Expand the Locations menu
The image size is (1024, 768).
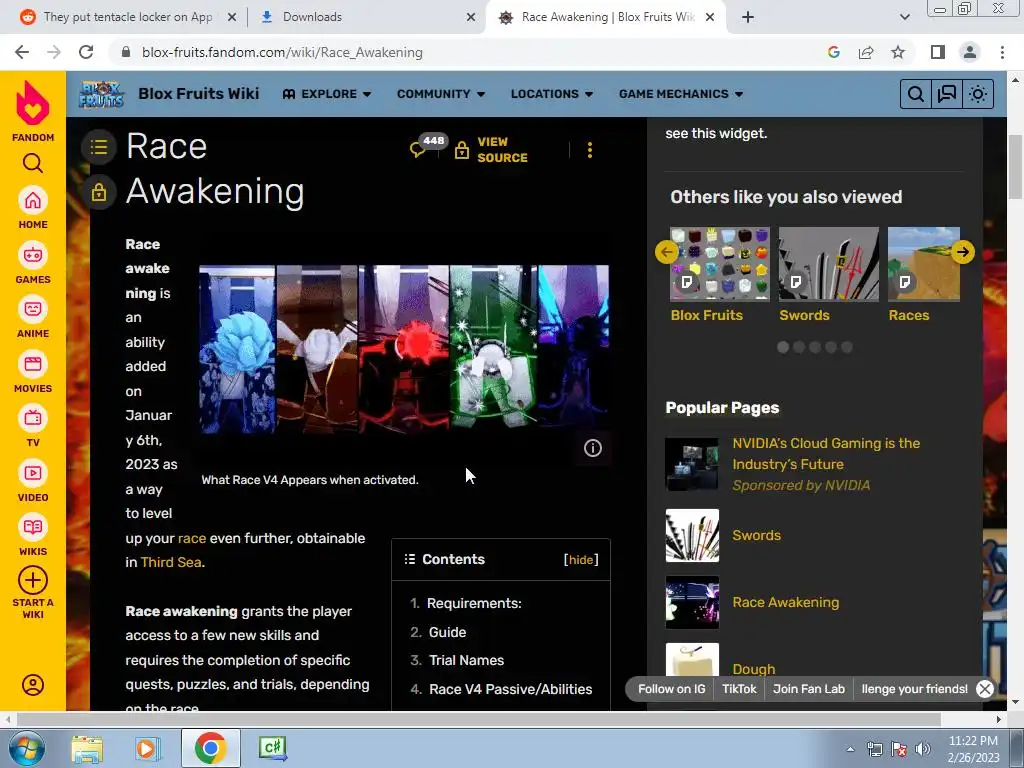[552, 94]
